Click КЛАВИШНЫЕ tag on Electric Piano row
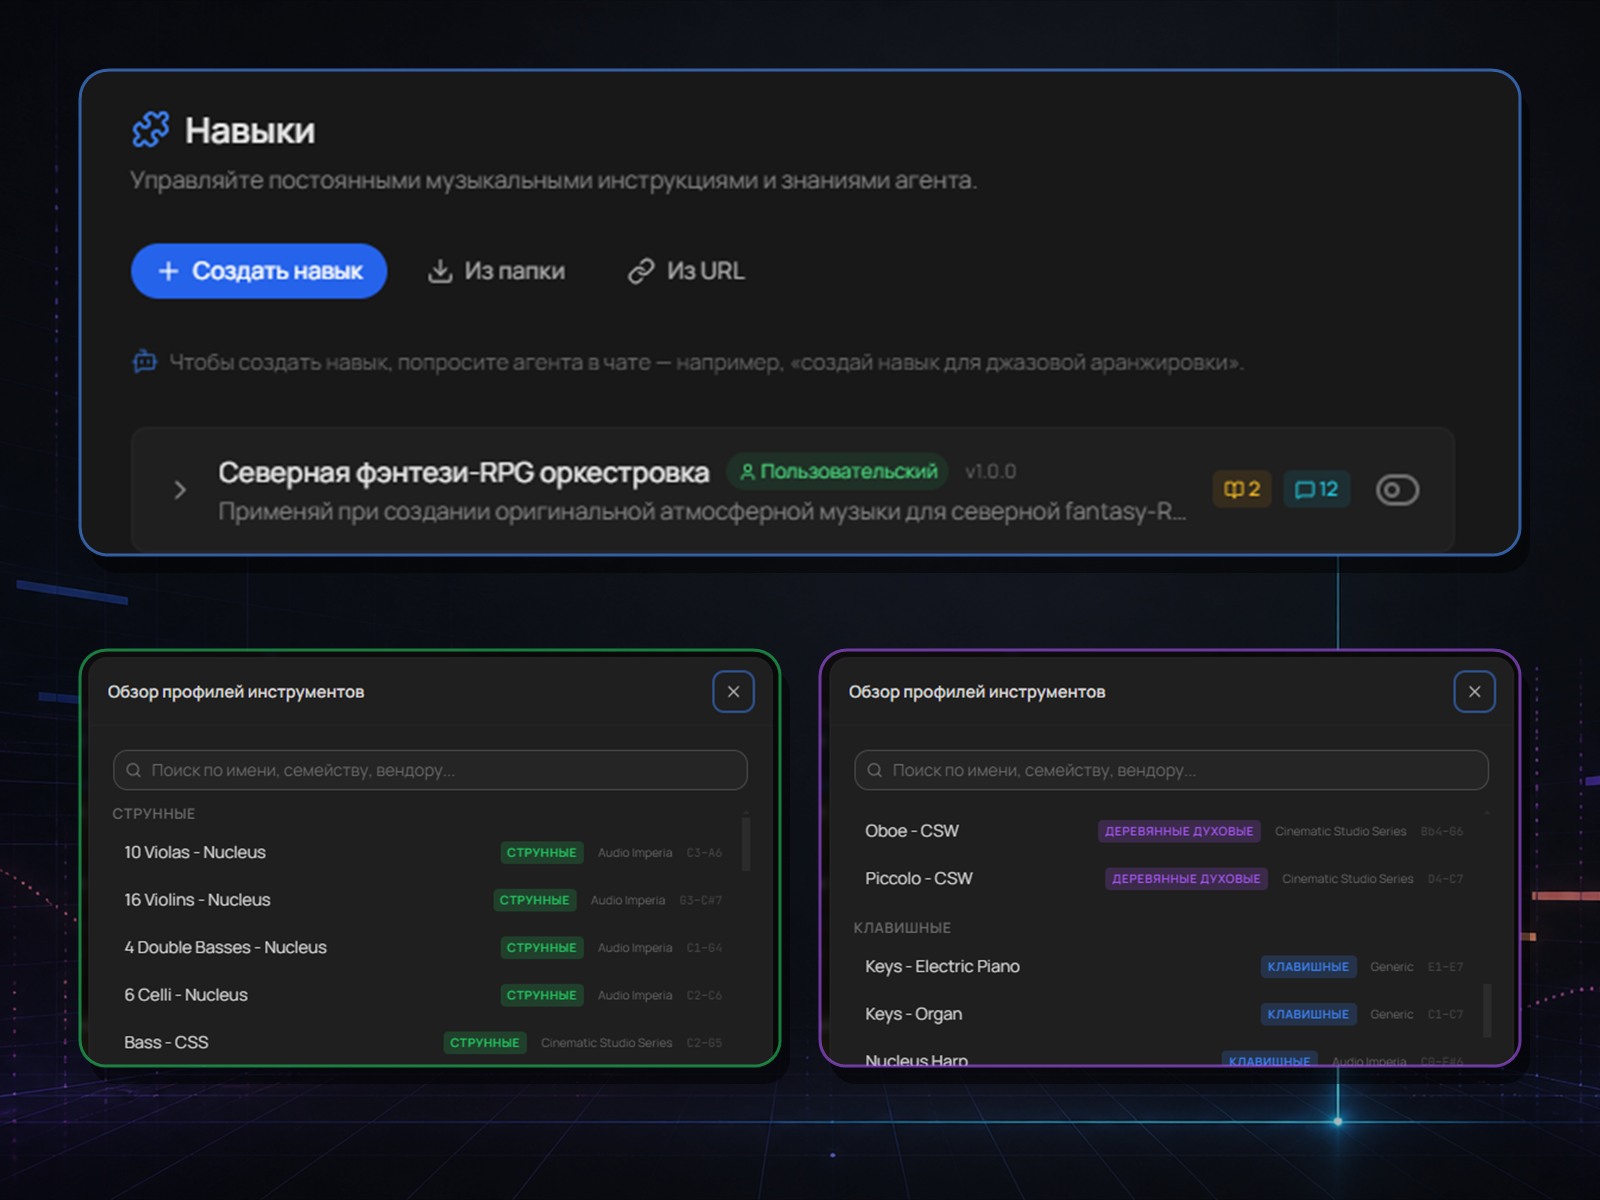1600x1200 pixels. tap(1308, 966)
